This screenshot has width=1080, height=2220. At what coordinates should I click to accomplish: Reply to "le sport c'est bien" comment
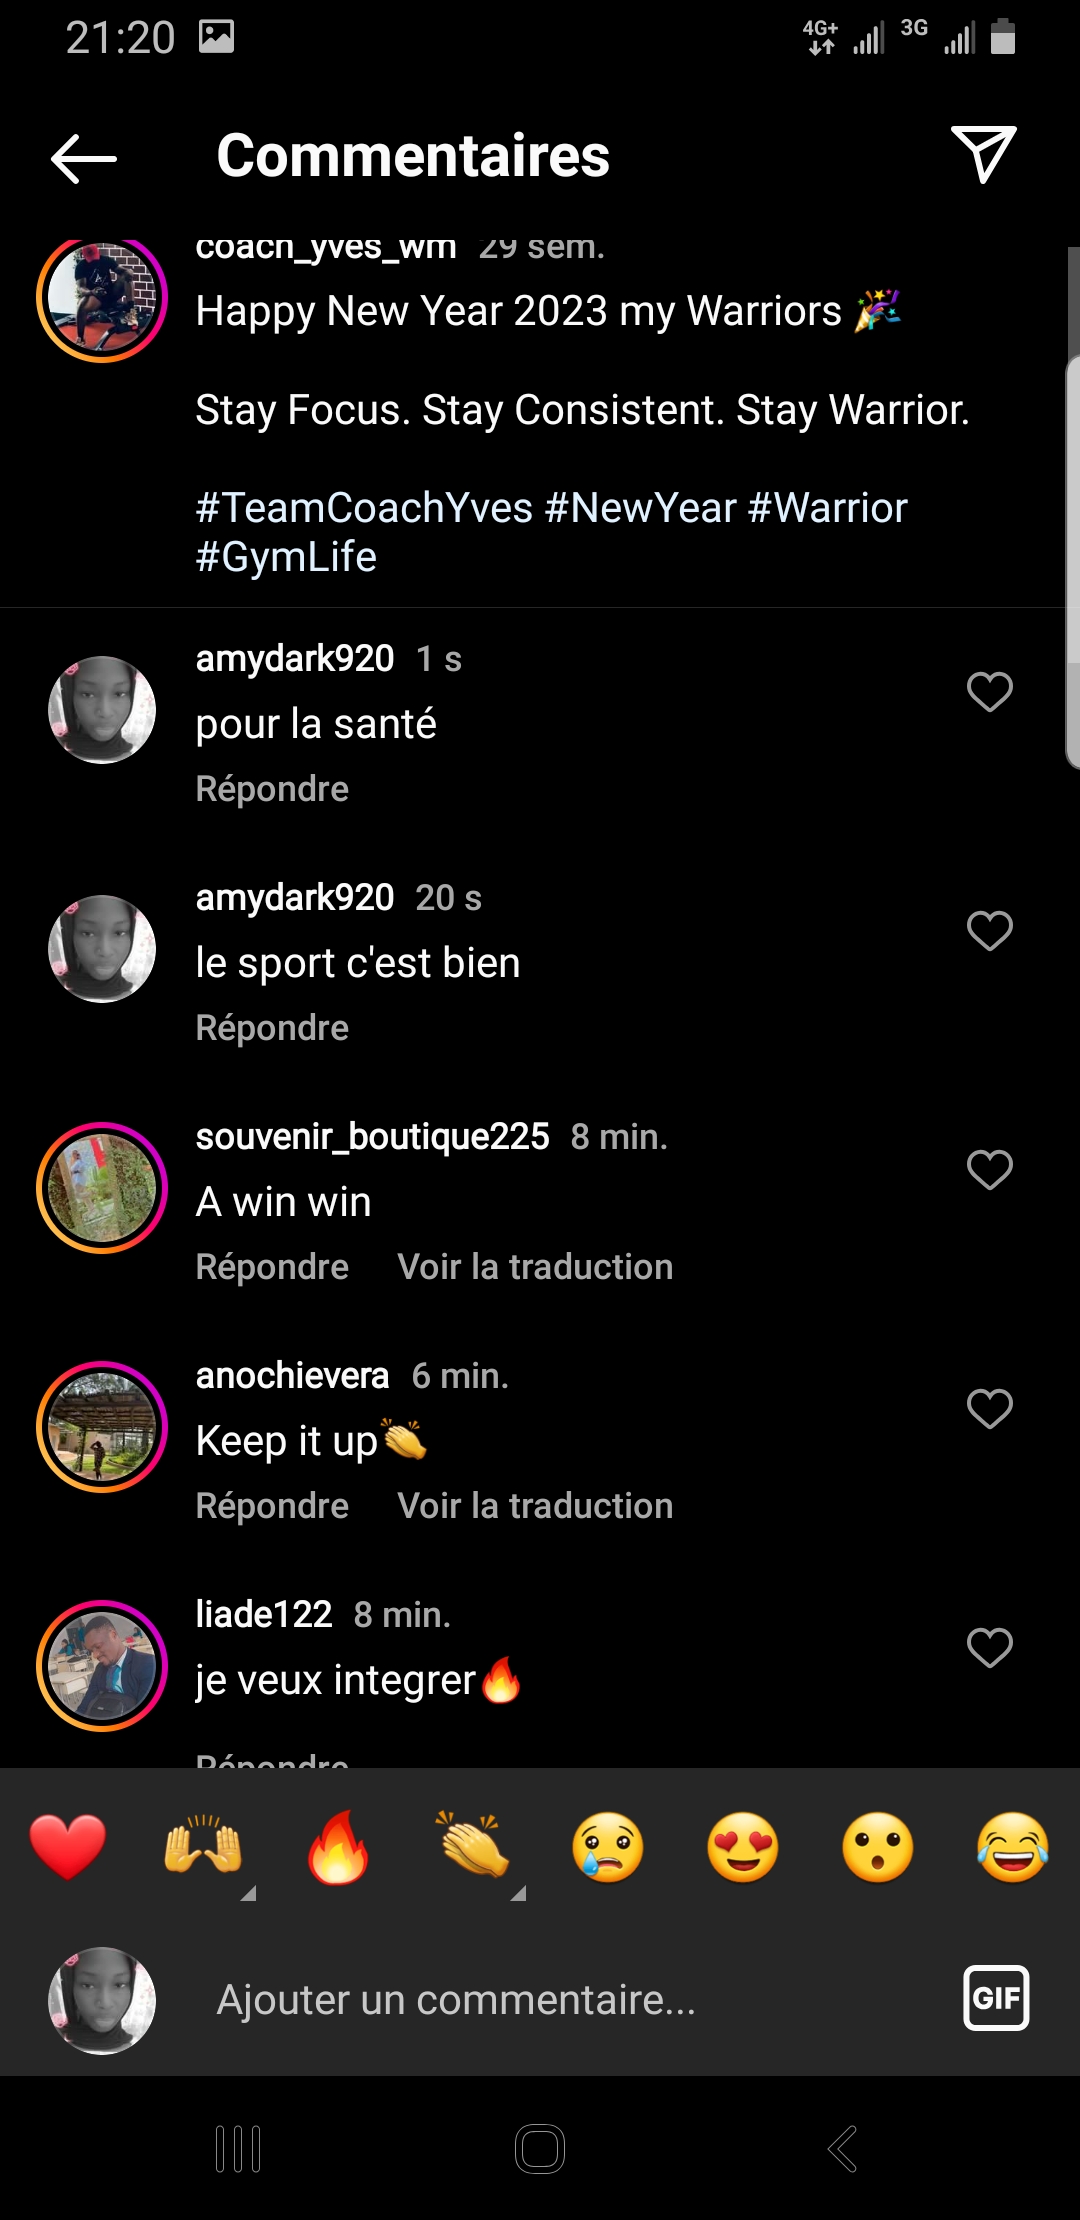272,1028
